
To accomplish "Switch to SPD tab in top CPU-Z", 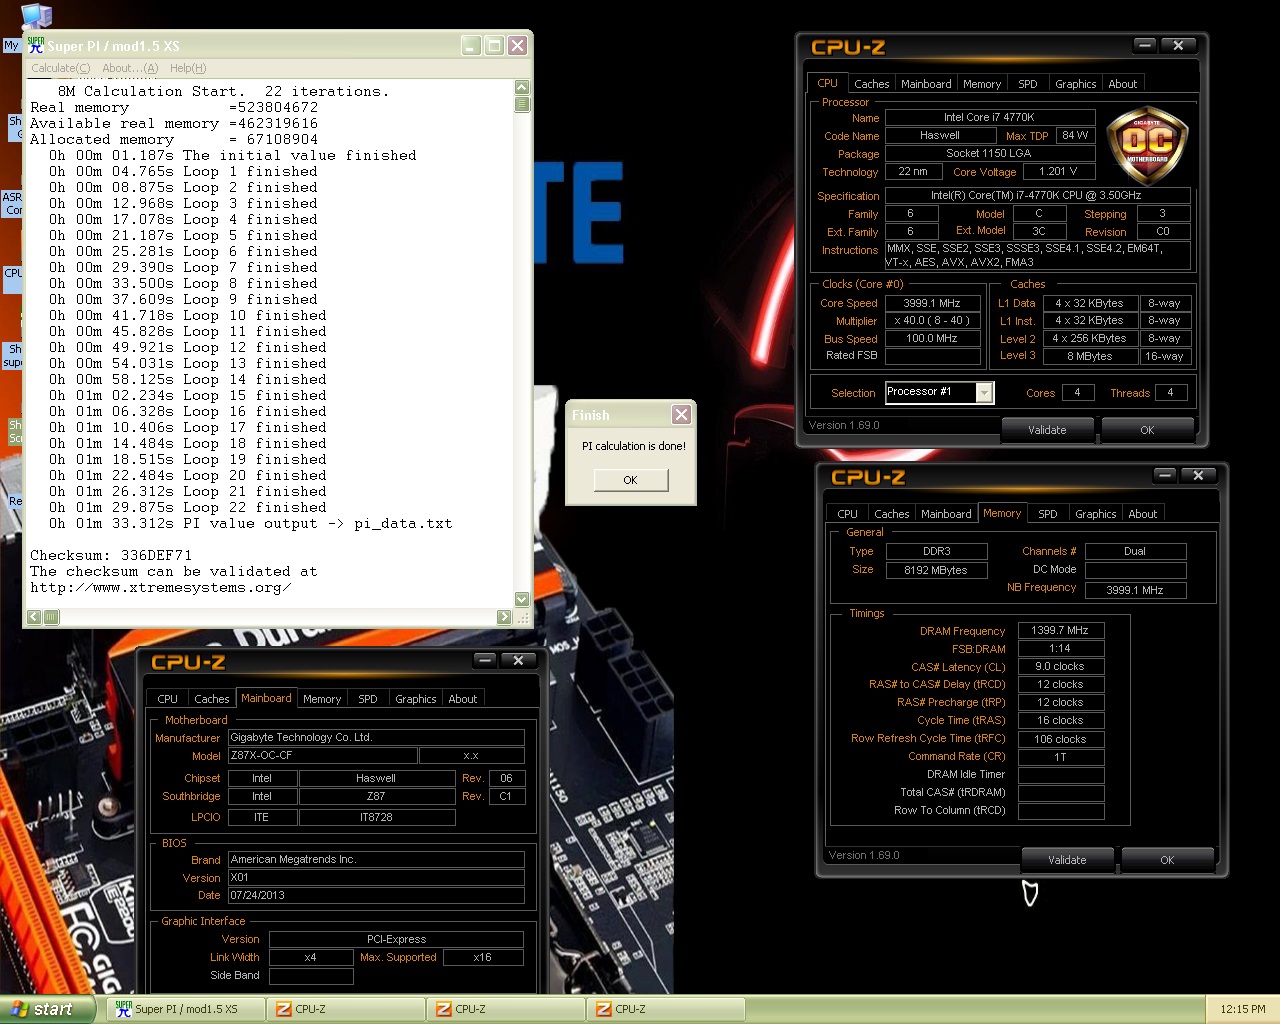I will pyautogui.click(x=1027, y=84).
